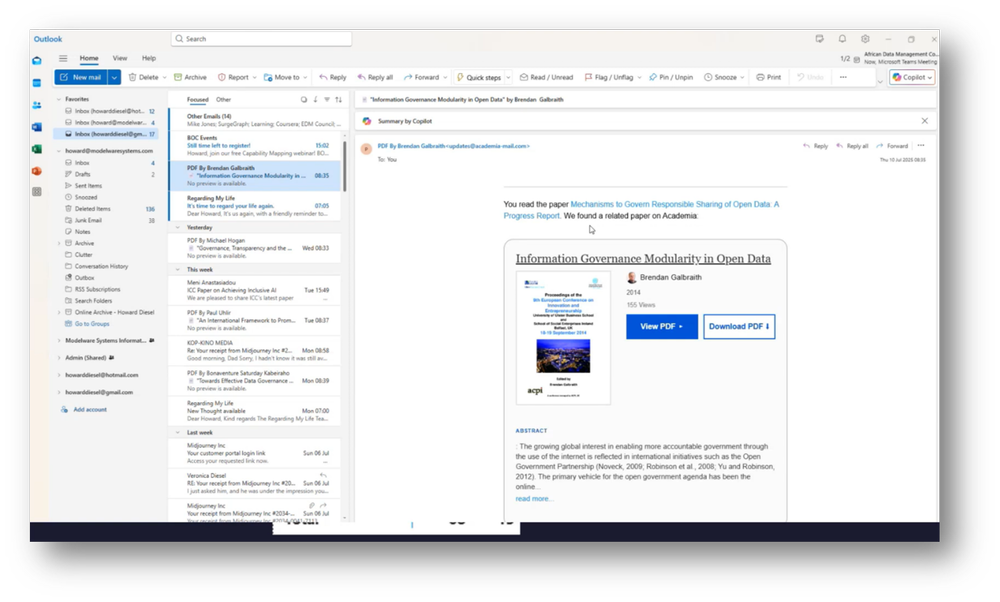Select the Focused inbox tab

click(x=198, y=99)
